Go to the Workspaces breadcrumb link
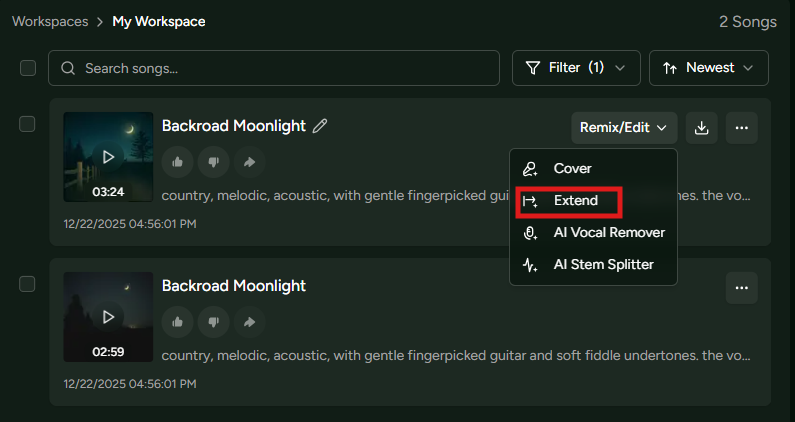Screen dimensions: 795x422 [x=47, y=21]
